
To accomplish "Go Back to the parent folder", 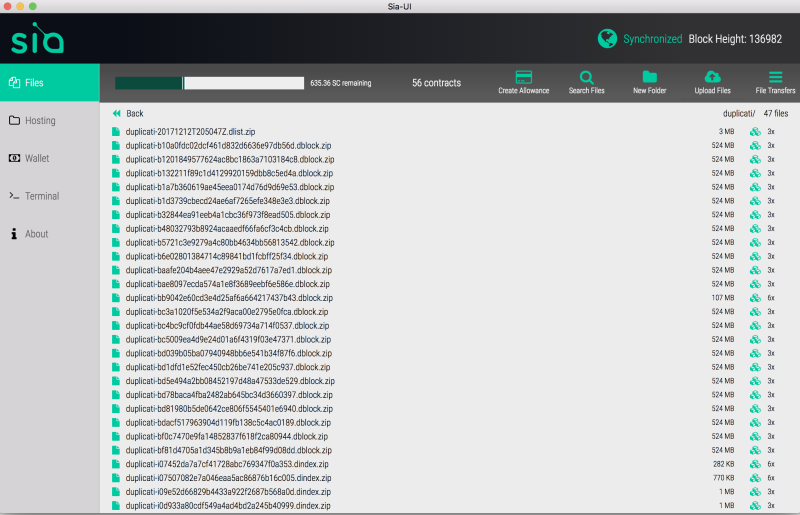I will pos(128,113).
